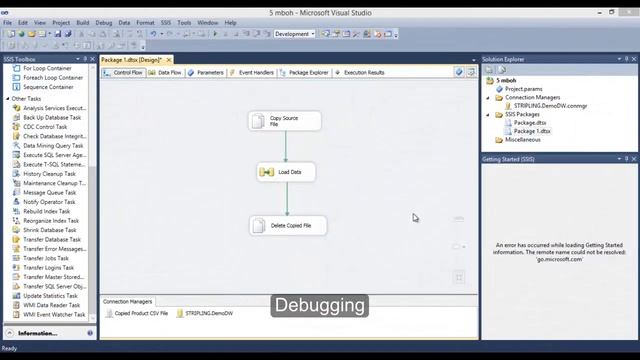Click the Save All toolbar icon
The width and height of the screenshot is (640, 360).
(68, 34)
